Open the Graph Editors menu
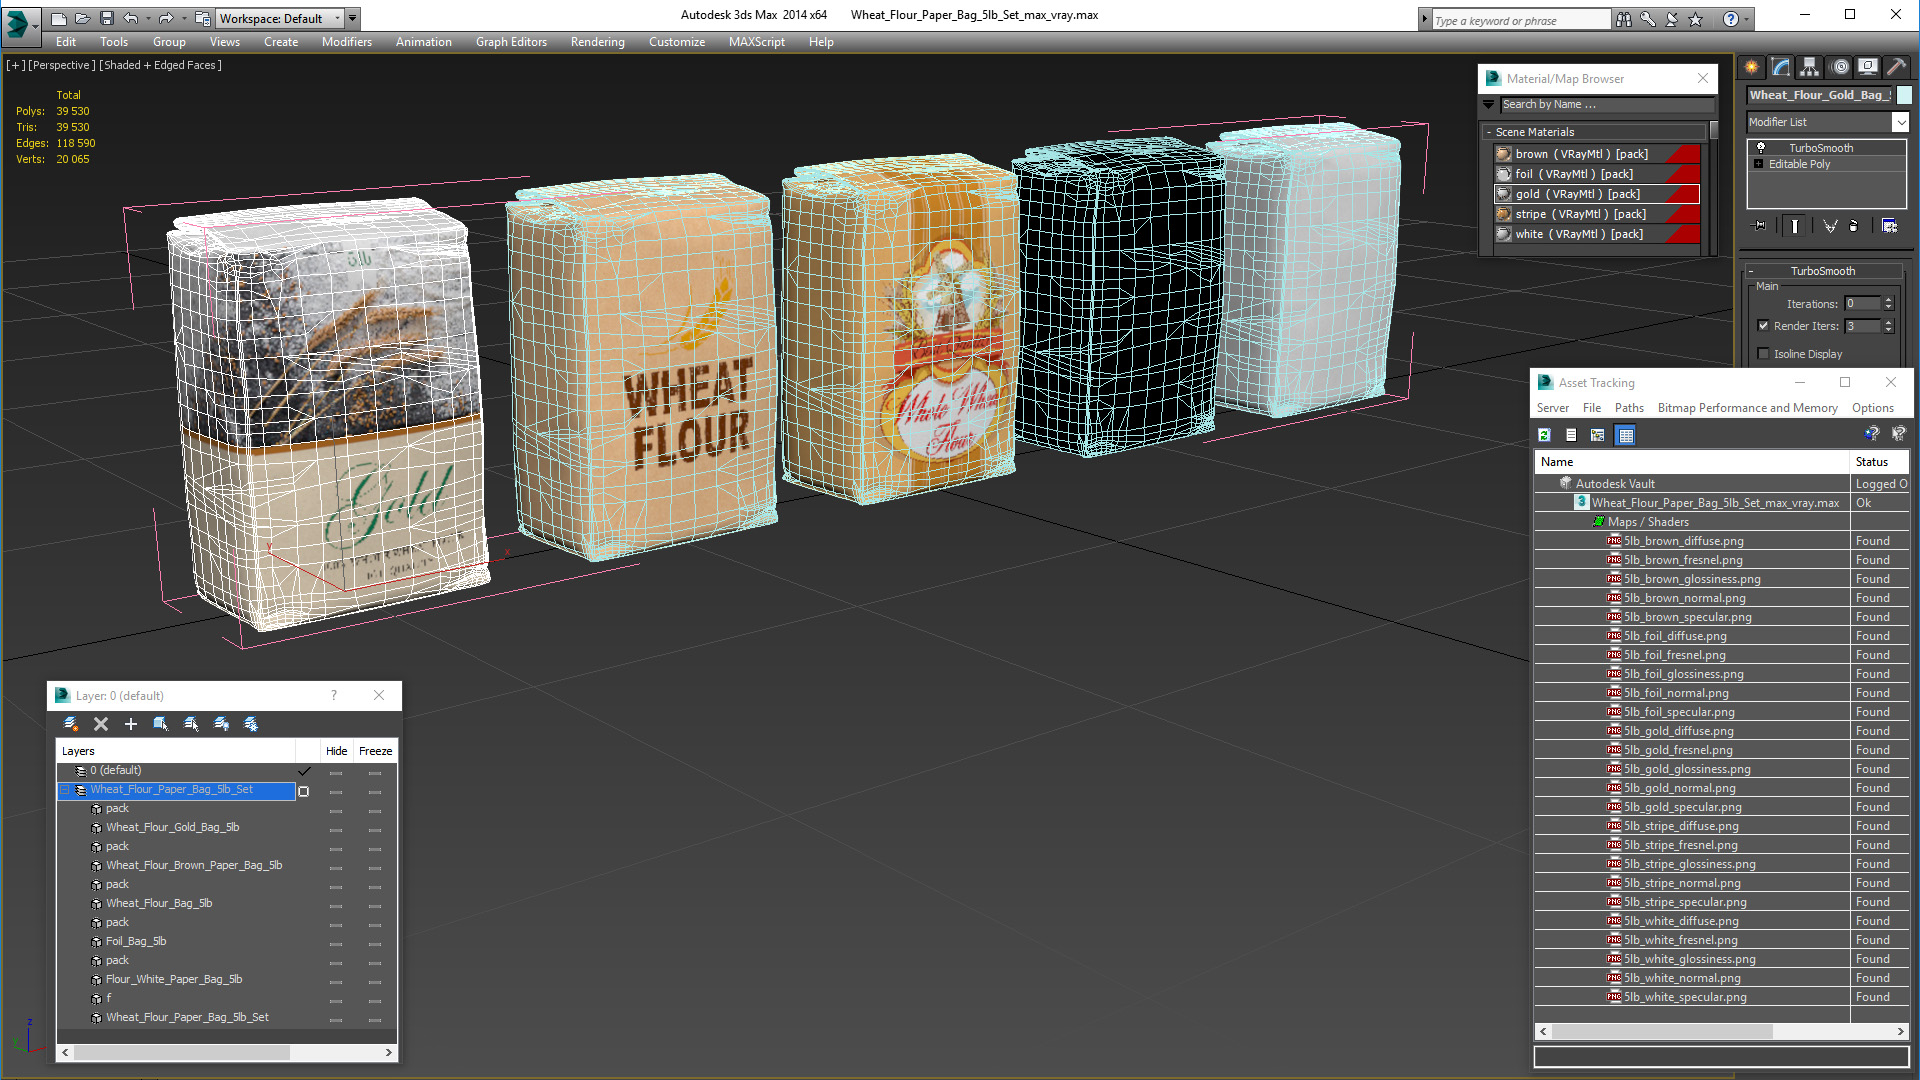The width and height of the screenshot is (1920, 1080). point(511,42)
